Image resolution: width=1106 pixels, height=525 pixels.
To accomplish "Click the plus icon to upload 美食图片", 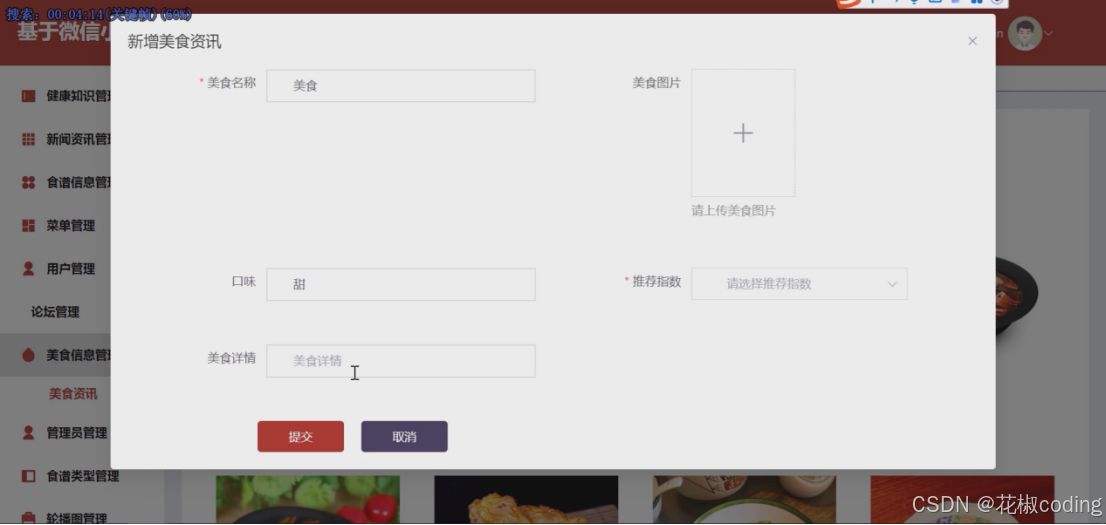I will [x=743, y=133].
